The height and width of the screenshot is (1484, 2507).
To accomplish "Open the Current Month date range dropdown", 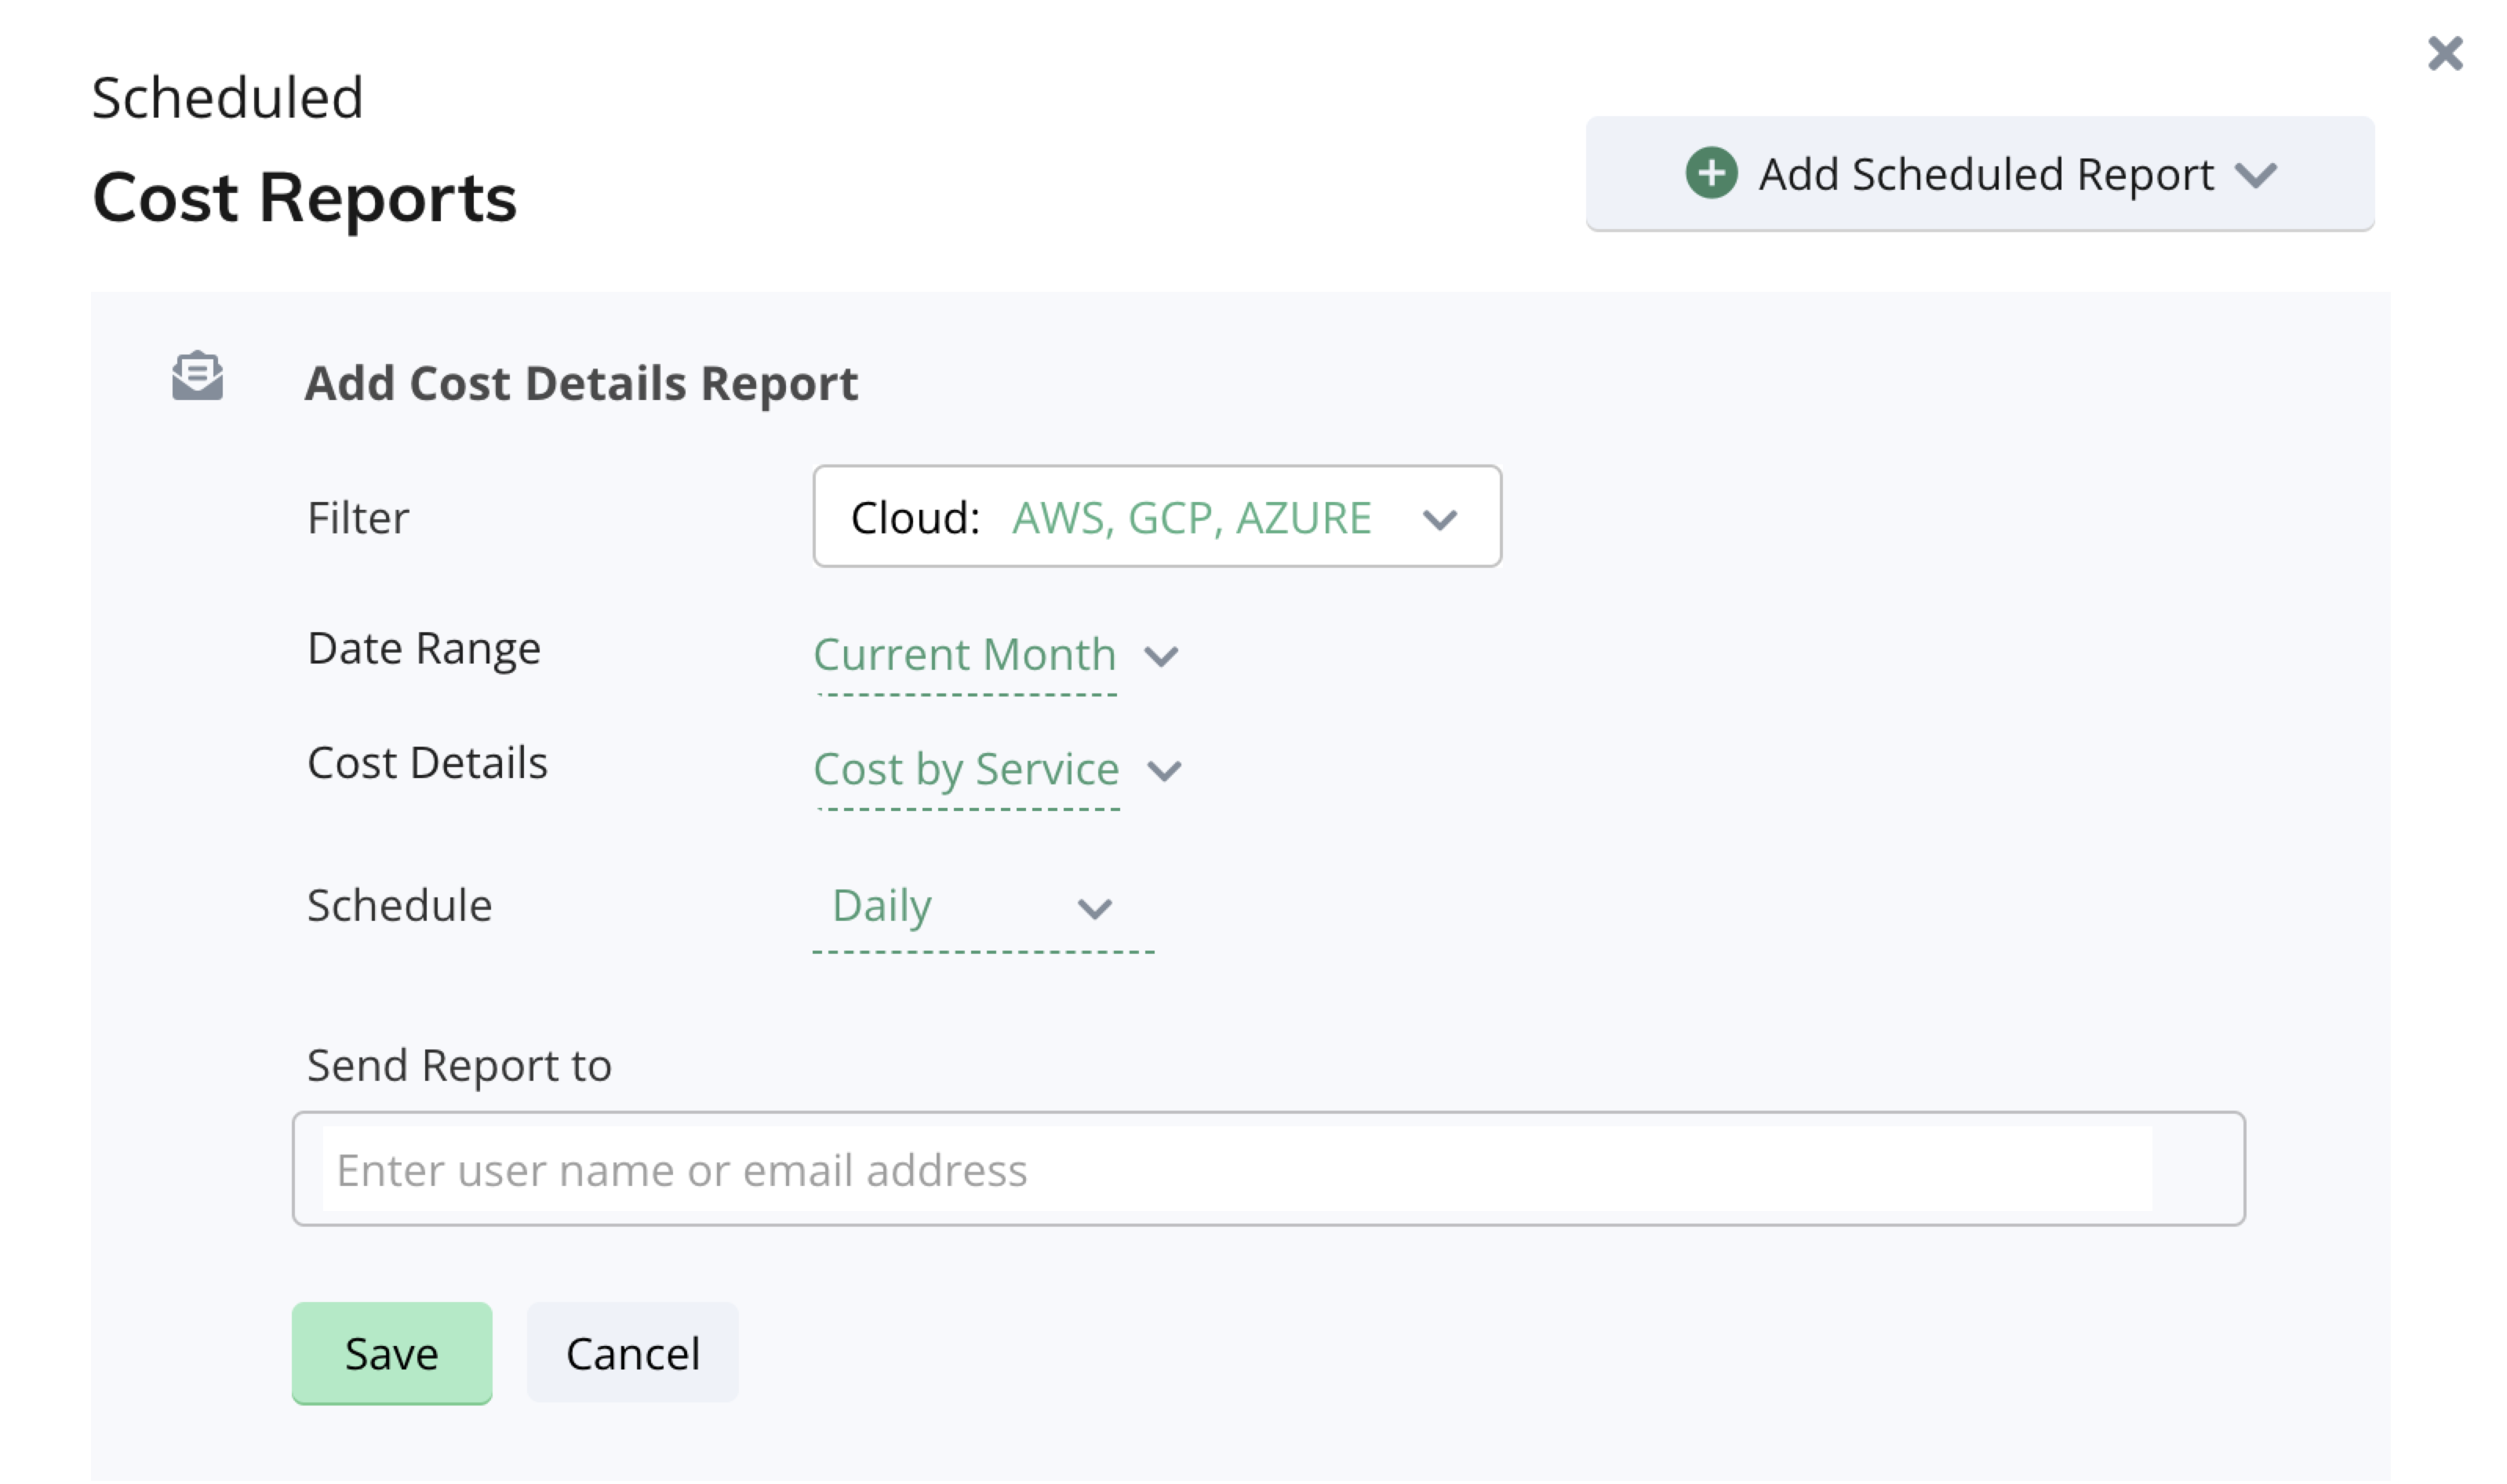I will point(998,657).
